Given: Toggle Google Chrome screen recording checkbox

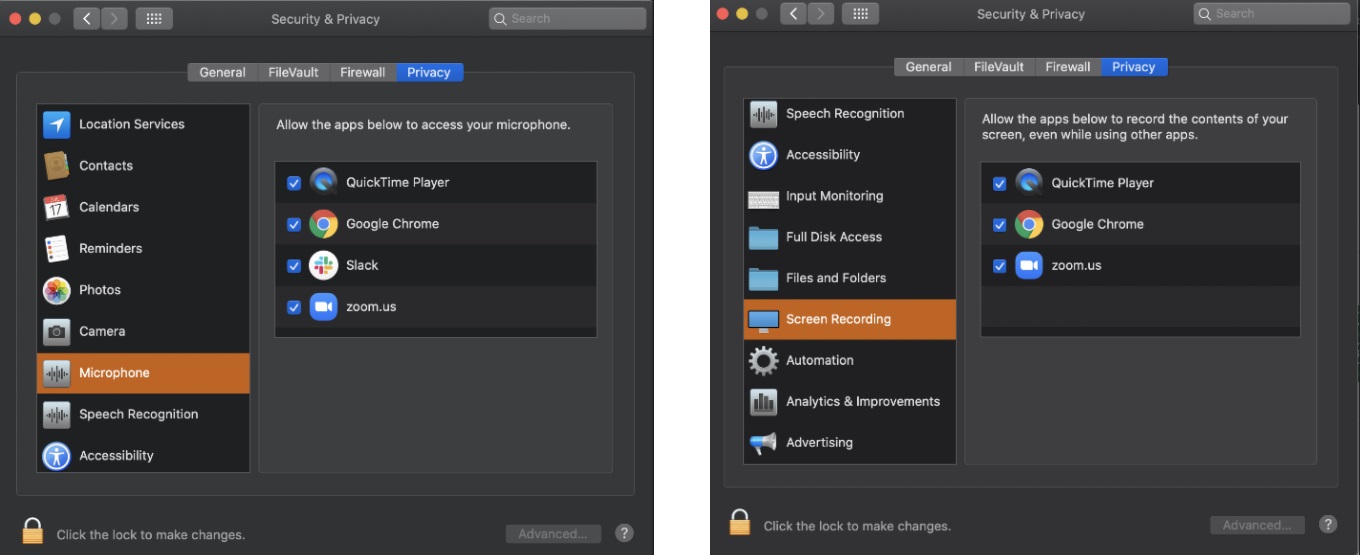Looking at the screenshot, I should pyautogui.click(x=999, y=225).
